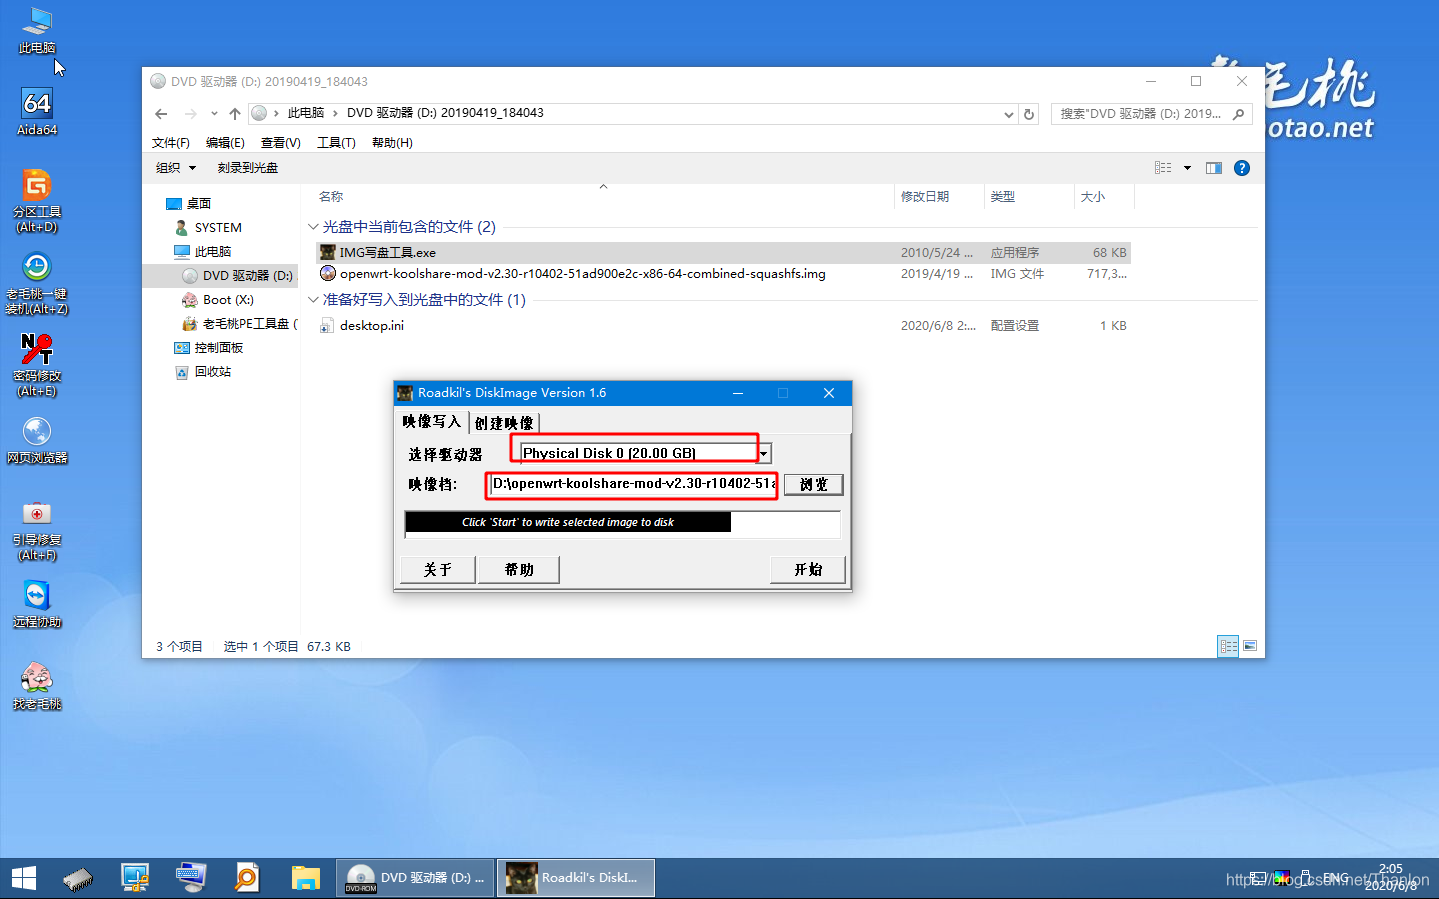The height and width of the screenshot is (899, 1439).
Task: Open the 组织 dropdown menu
Action: pos(175,168)
